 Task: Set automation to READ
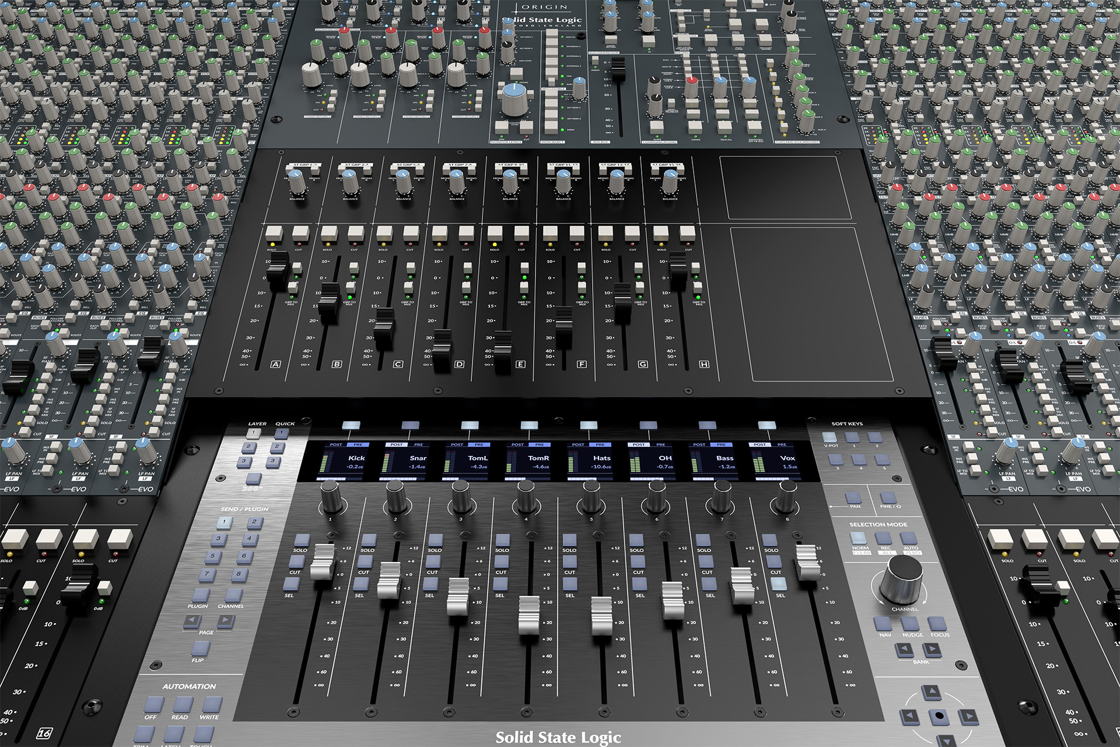click(182, 704)
